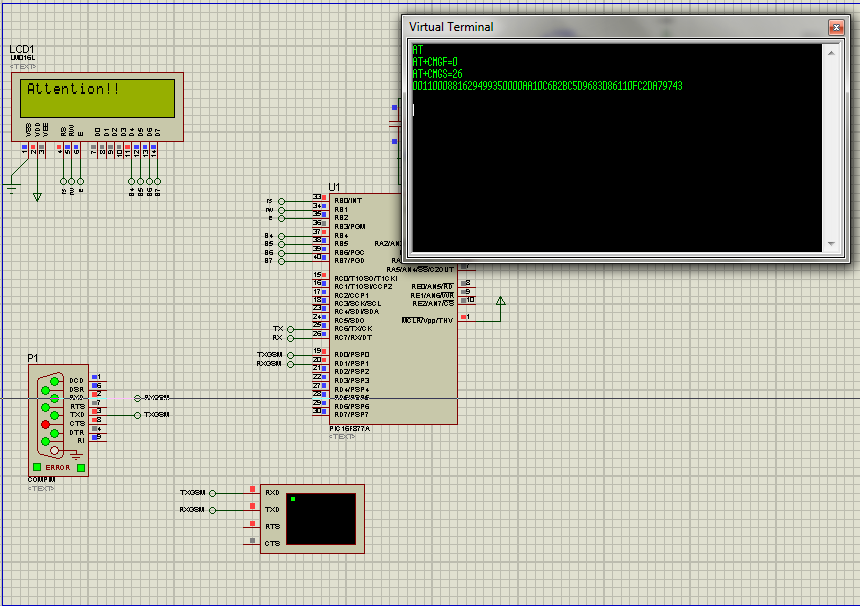Close the Virtual Terminal window
This screenshot has width=860, height=606.
pyautogui.click(x=836, y=27)
